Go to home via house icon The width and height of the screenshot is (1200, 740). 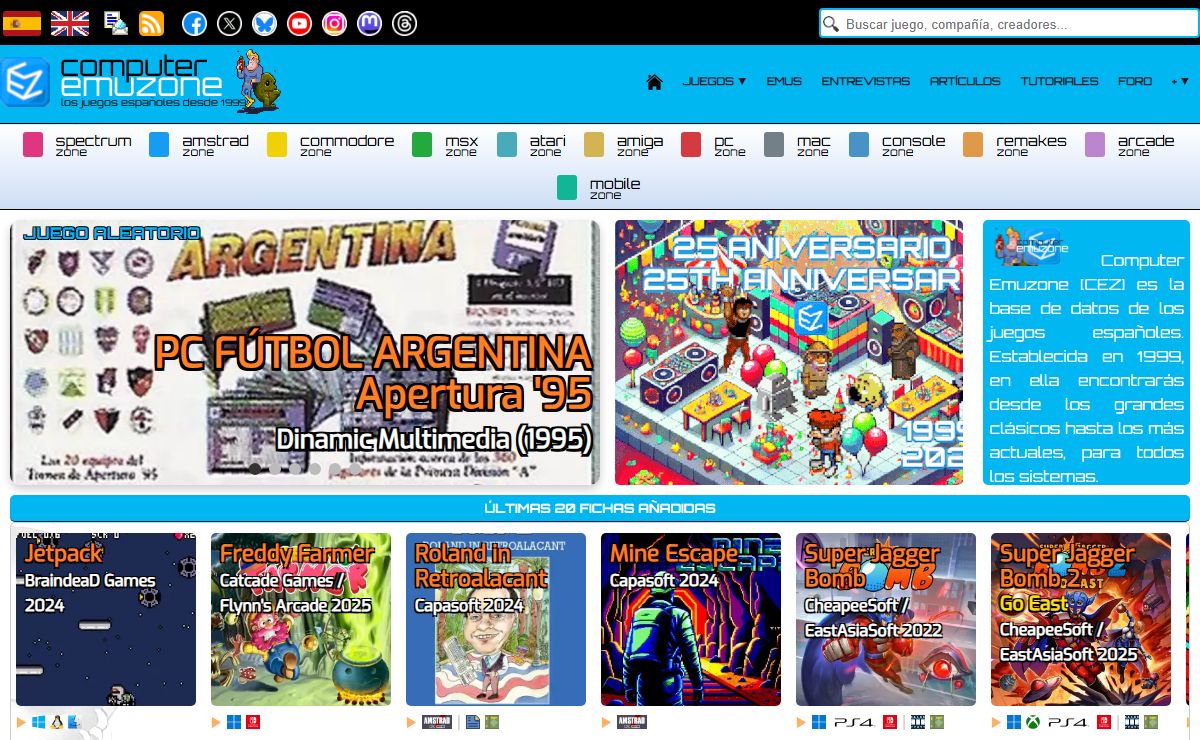[x=655, y=81]
